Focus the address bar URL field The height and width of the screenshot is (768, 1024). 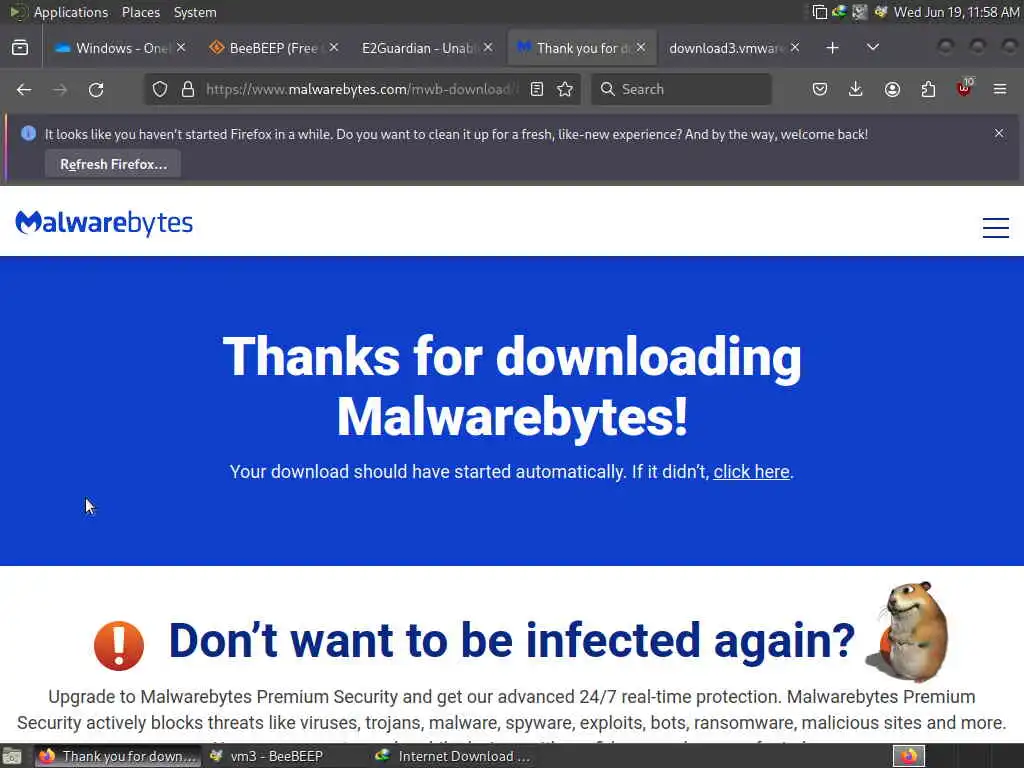(360, 89)
